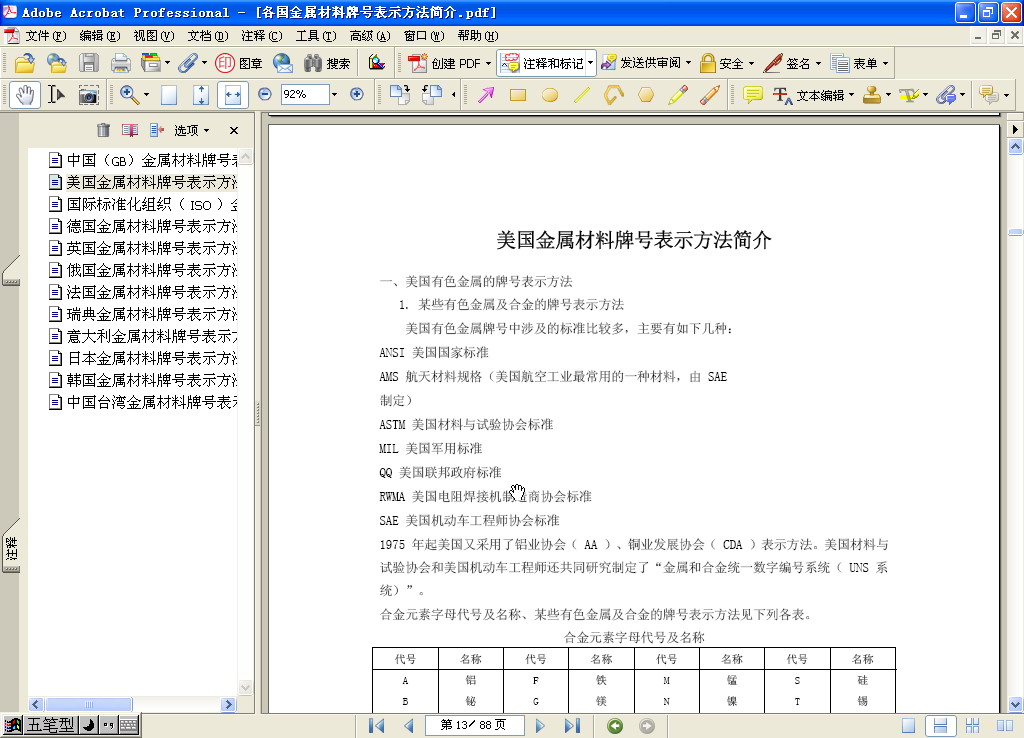Open the 表单 forms dropdown
This screenshot has height=738, width=1024.
click(x=886, y=63)
